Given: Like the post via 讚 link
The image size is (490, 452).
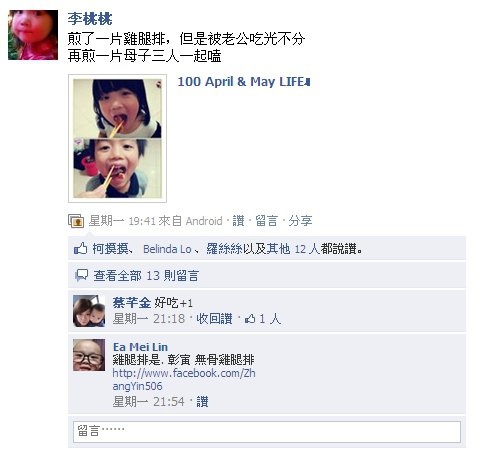Looking at the screenshot, I should coord(238,221).
